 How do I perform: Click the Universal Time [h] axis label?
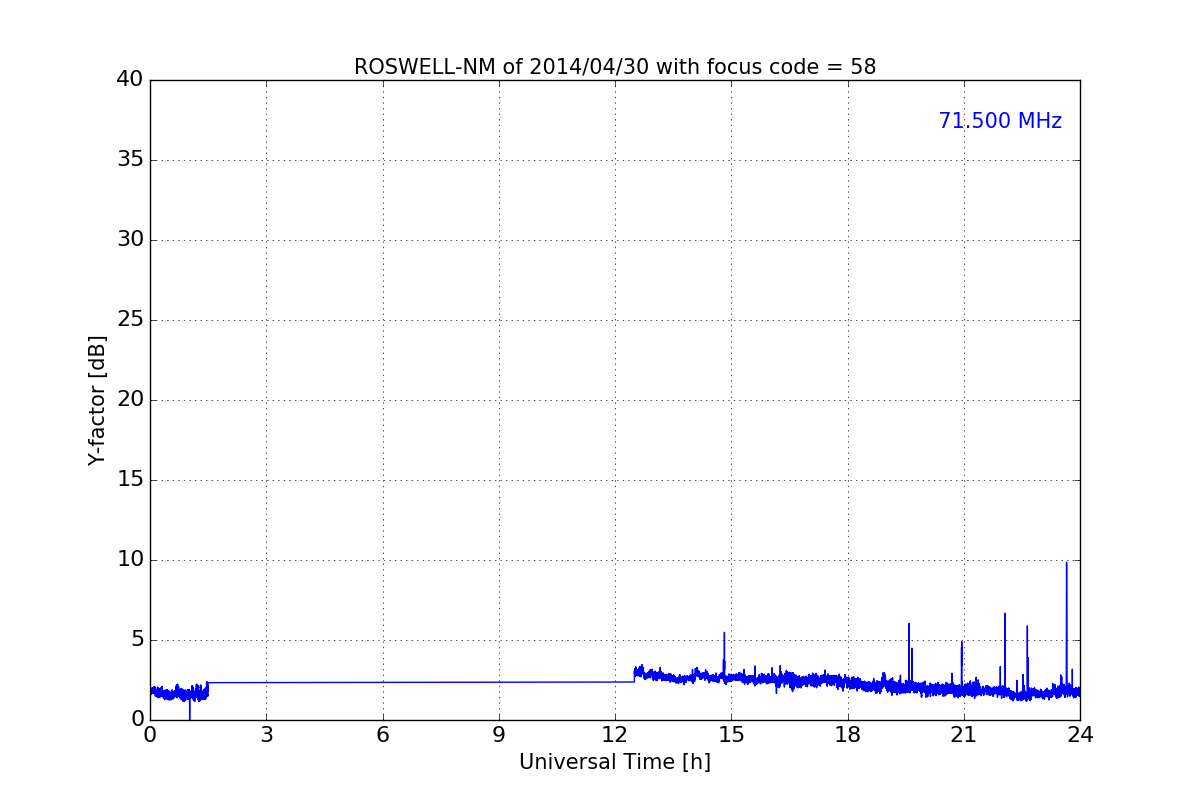tap(615, 762)
